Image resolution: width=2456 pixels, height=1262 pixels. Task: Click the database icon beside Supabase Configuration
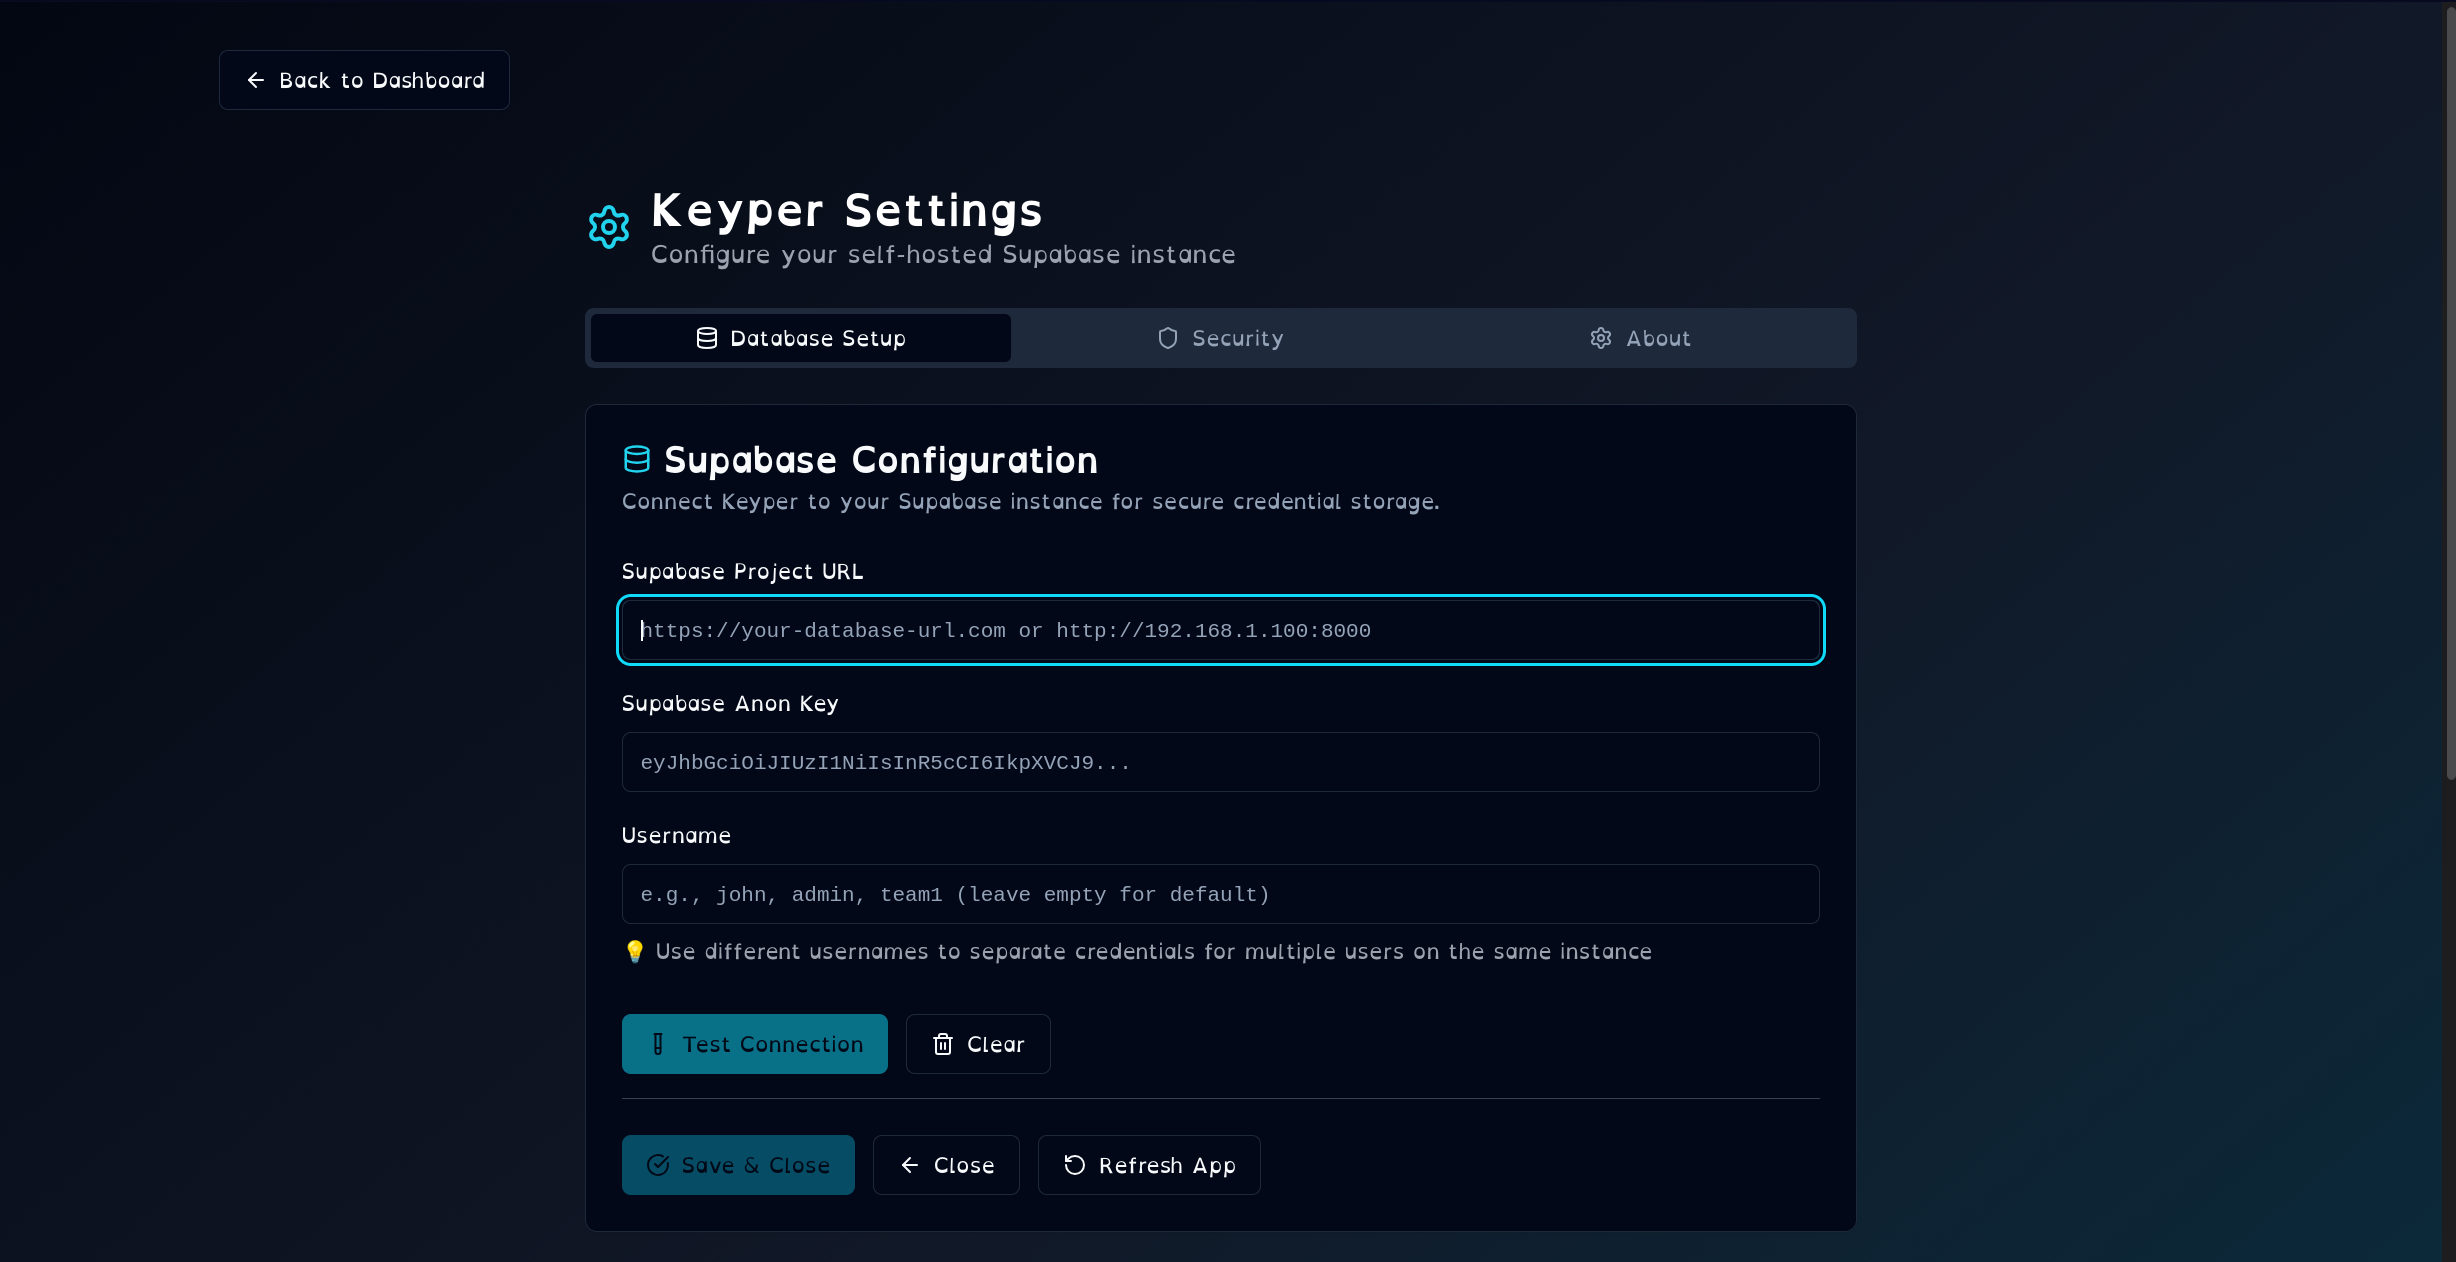coord(637,459)
